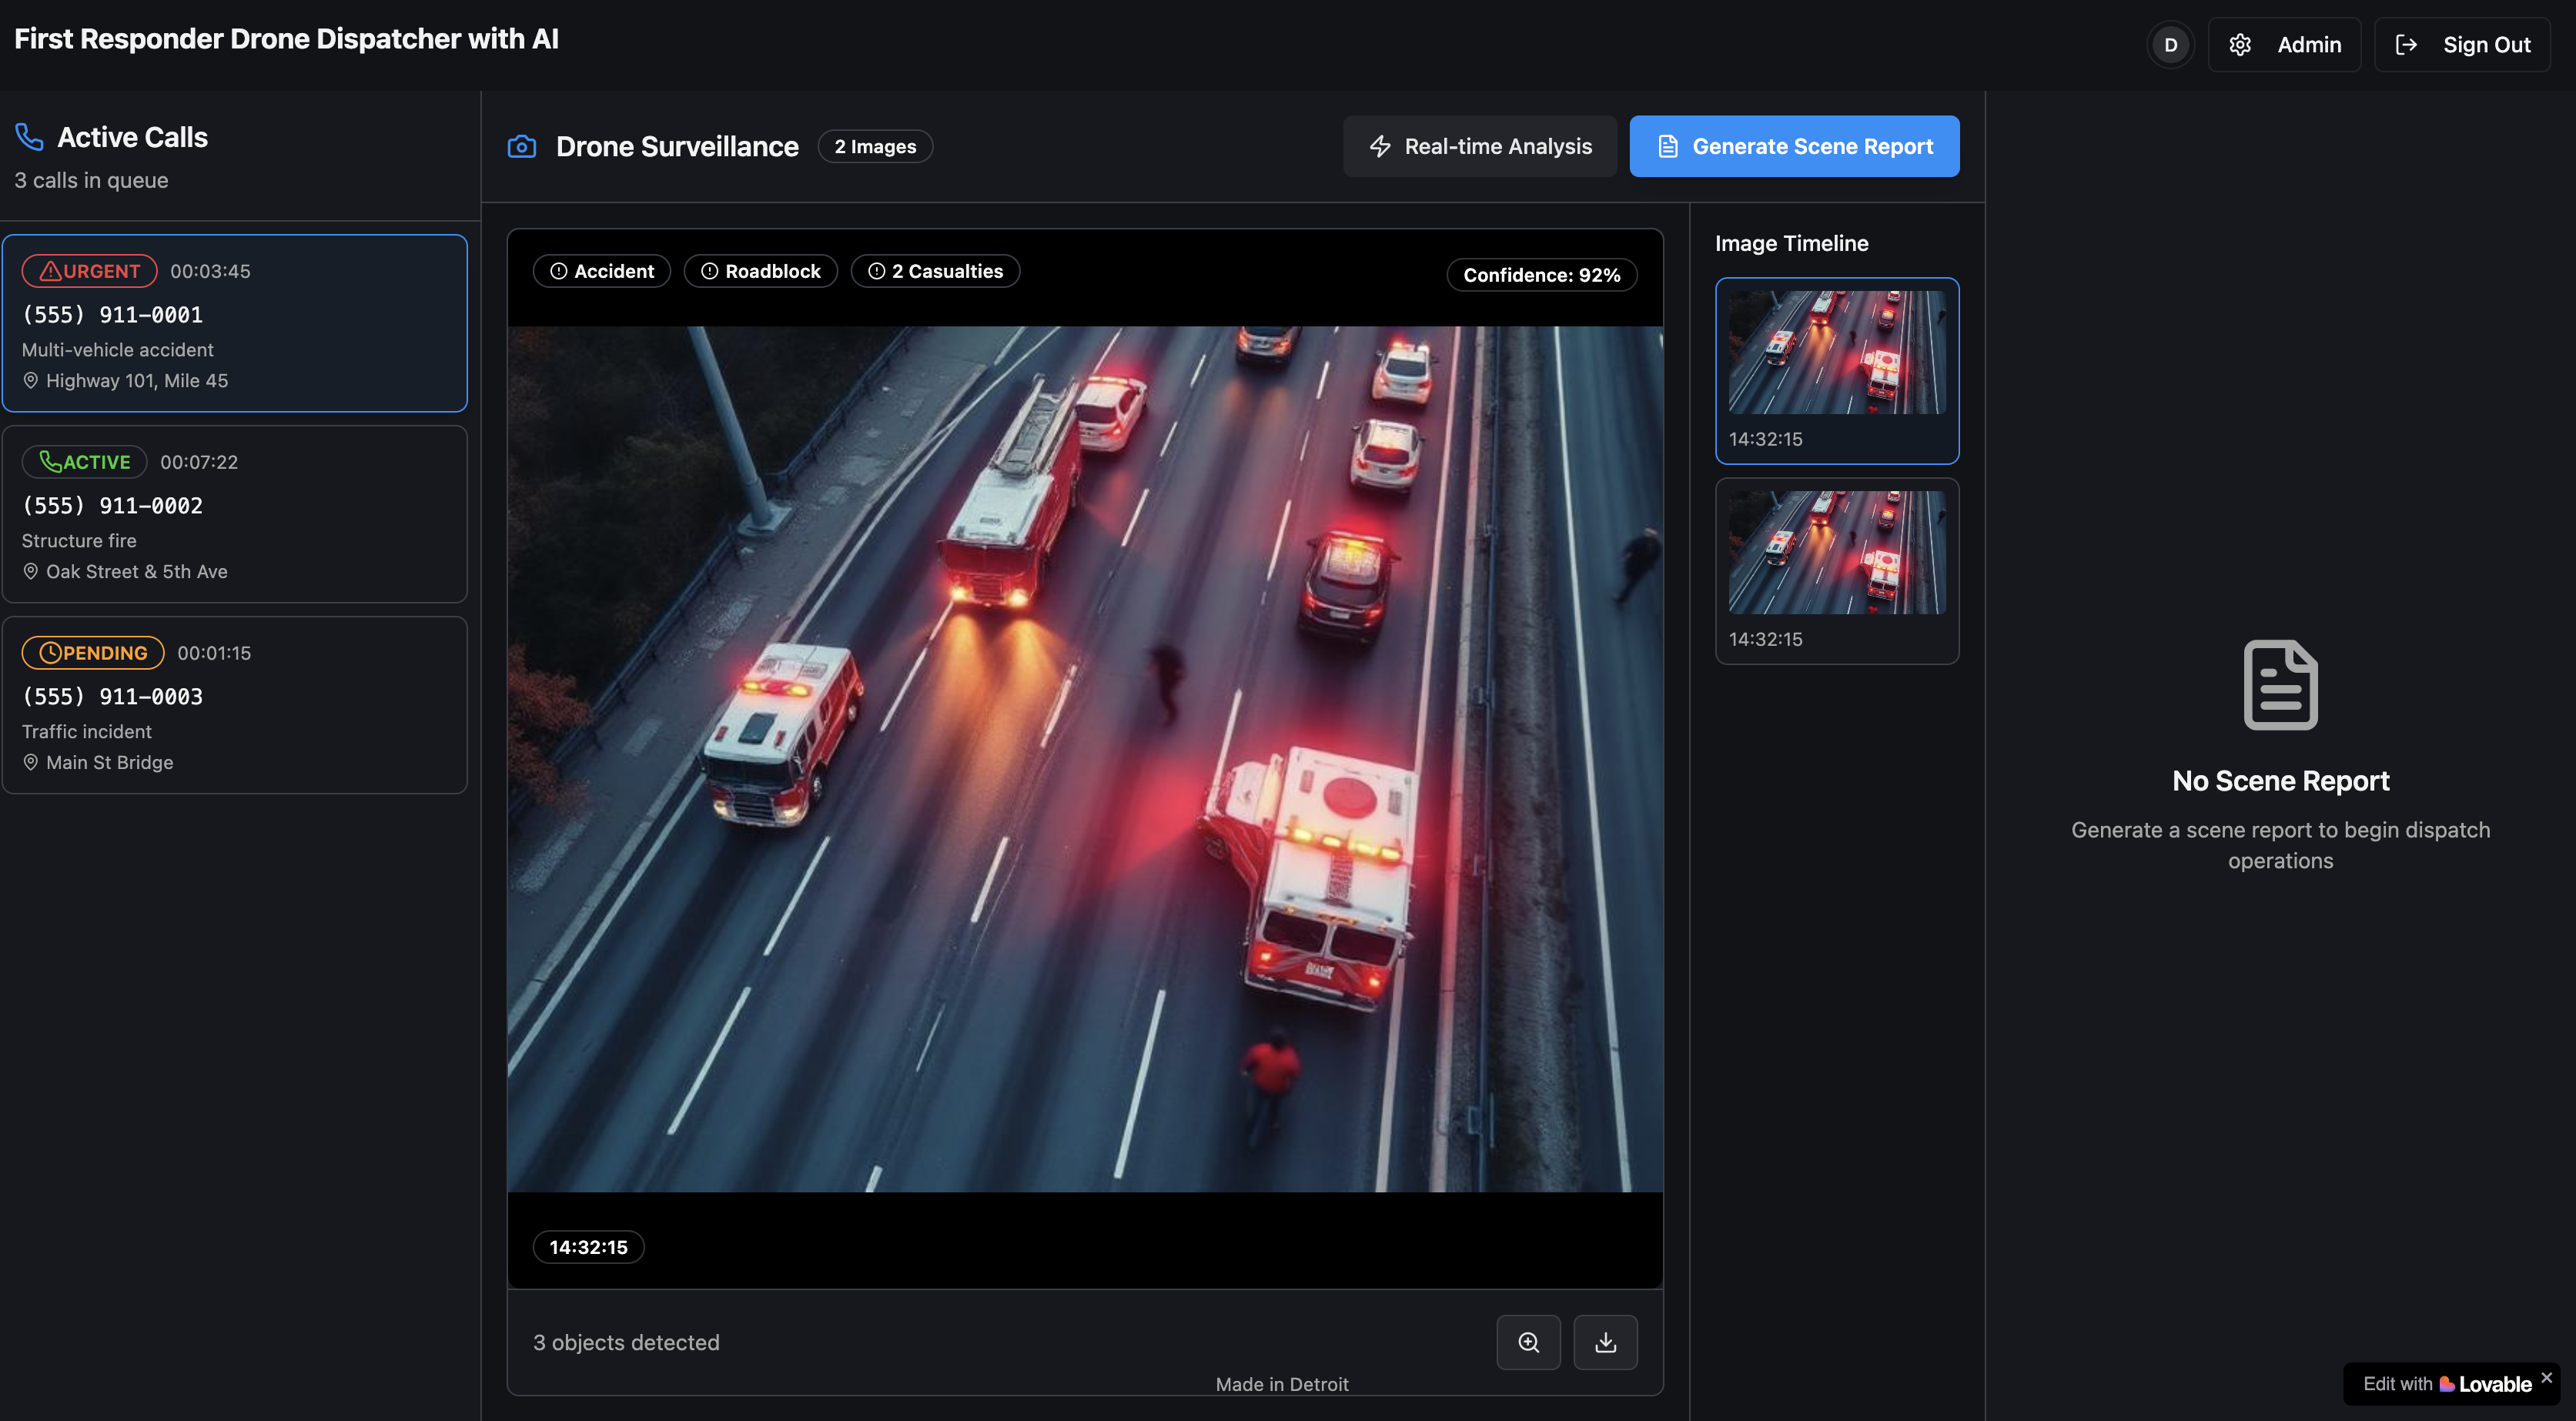This screenshot has width=2576, height=1421.
Task: Click the Drone Surveillance camera icon
Action: coord(522,147)
